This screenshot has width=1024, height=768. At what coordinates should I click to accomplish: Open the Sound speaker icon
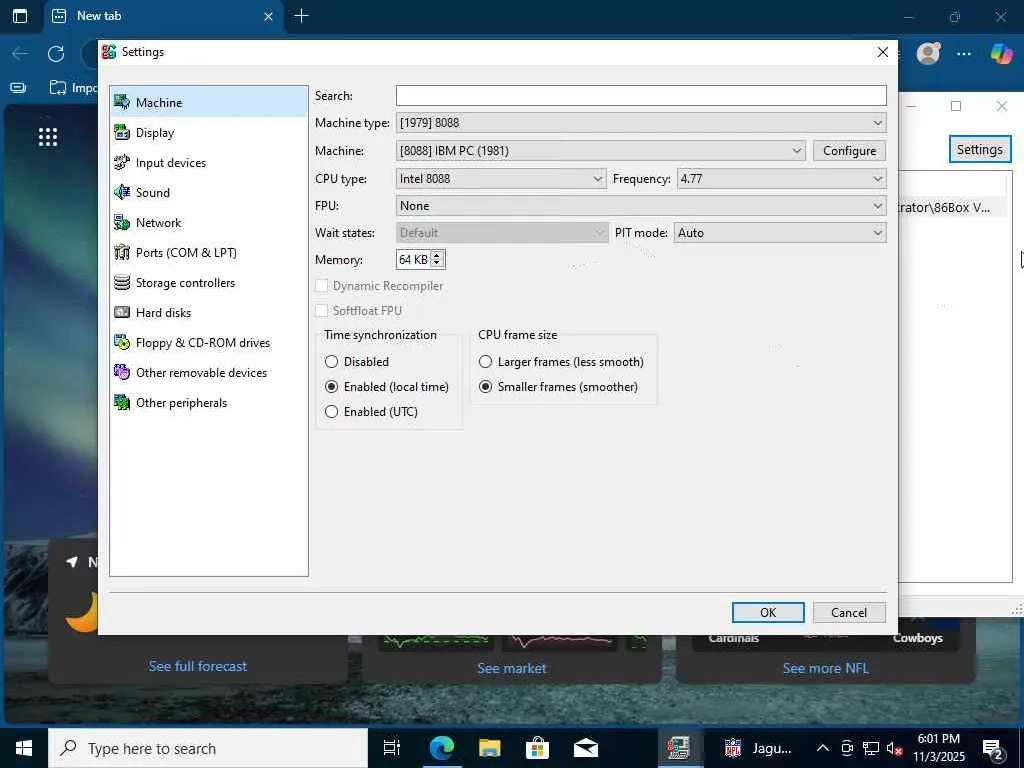tap(122, 192)
